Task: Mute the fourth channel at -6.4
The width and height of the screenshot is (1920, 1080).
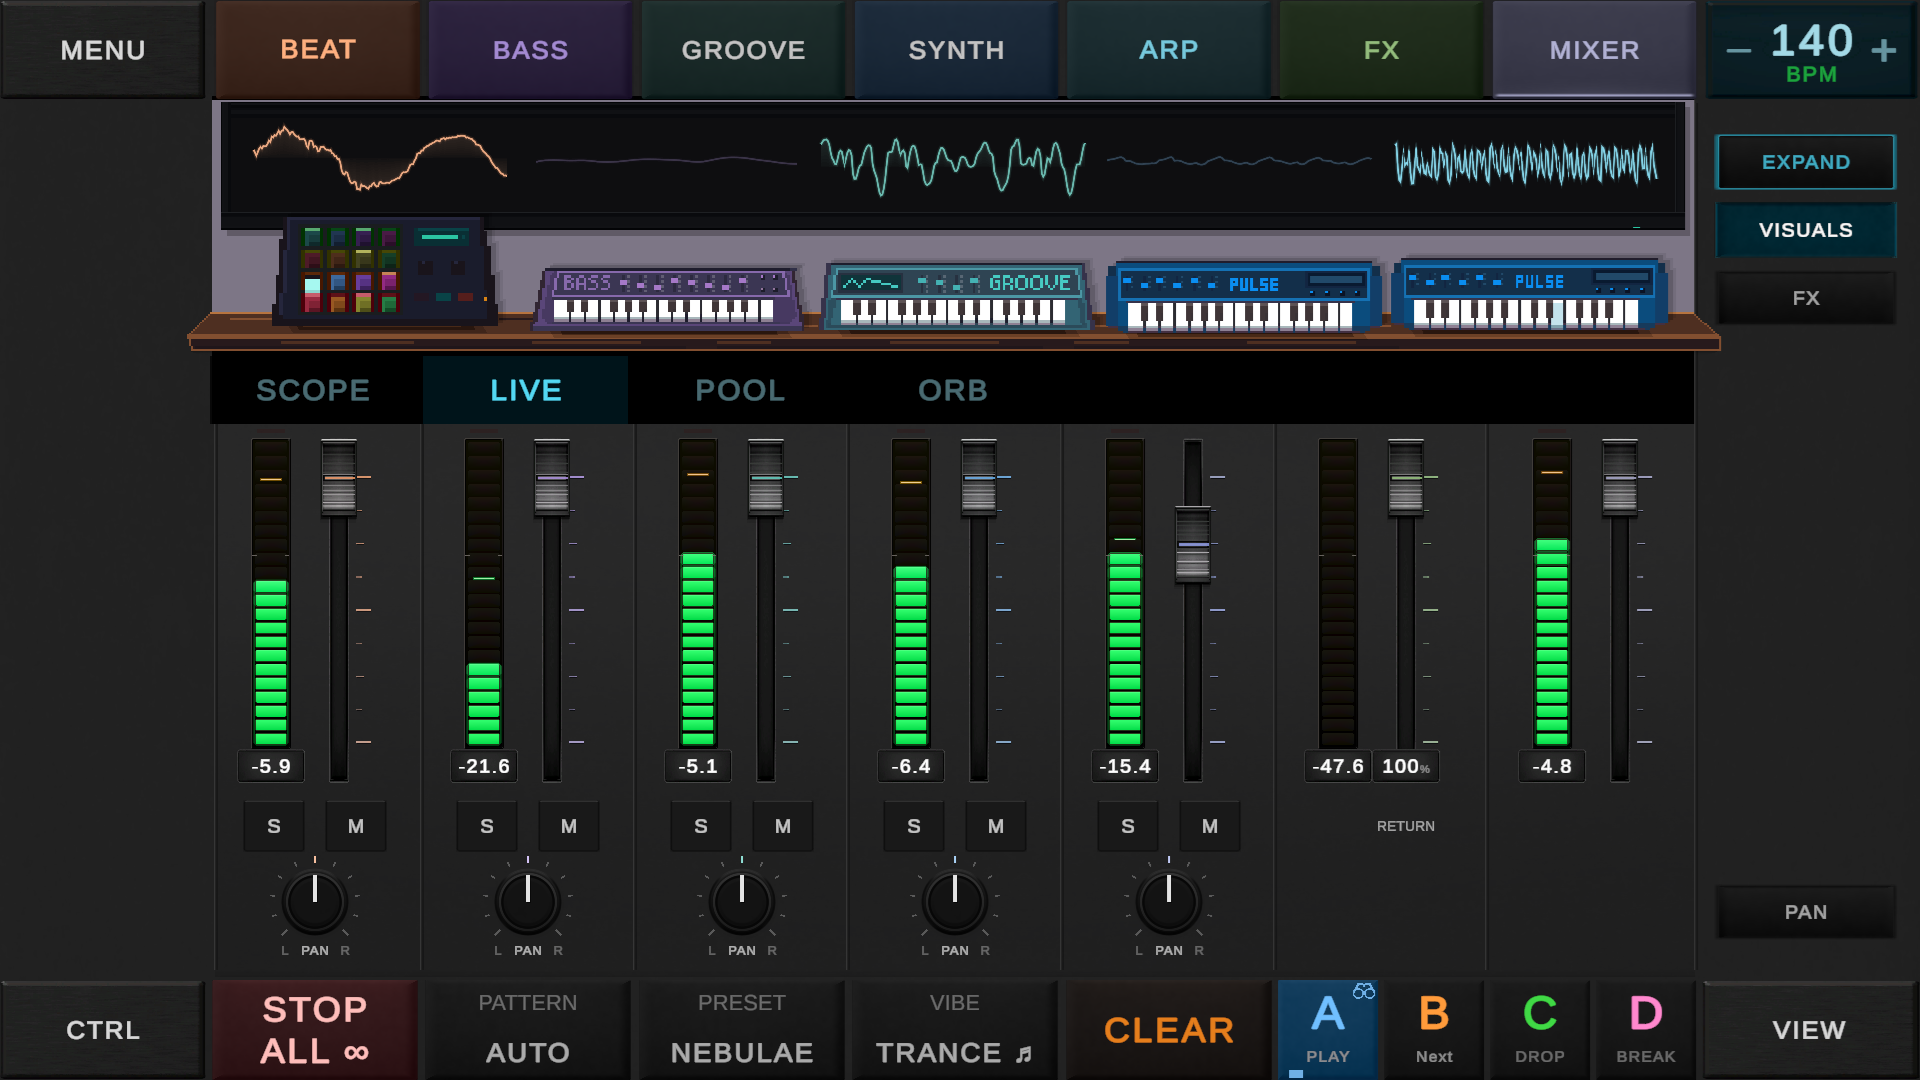Action: click(996, 826)
